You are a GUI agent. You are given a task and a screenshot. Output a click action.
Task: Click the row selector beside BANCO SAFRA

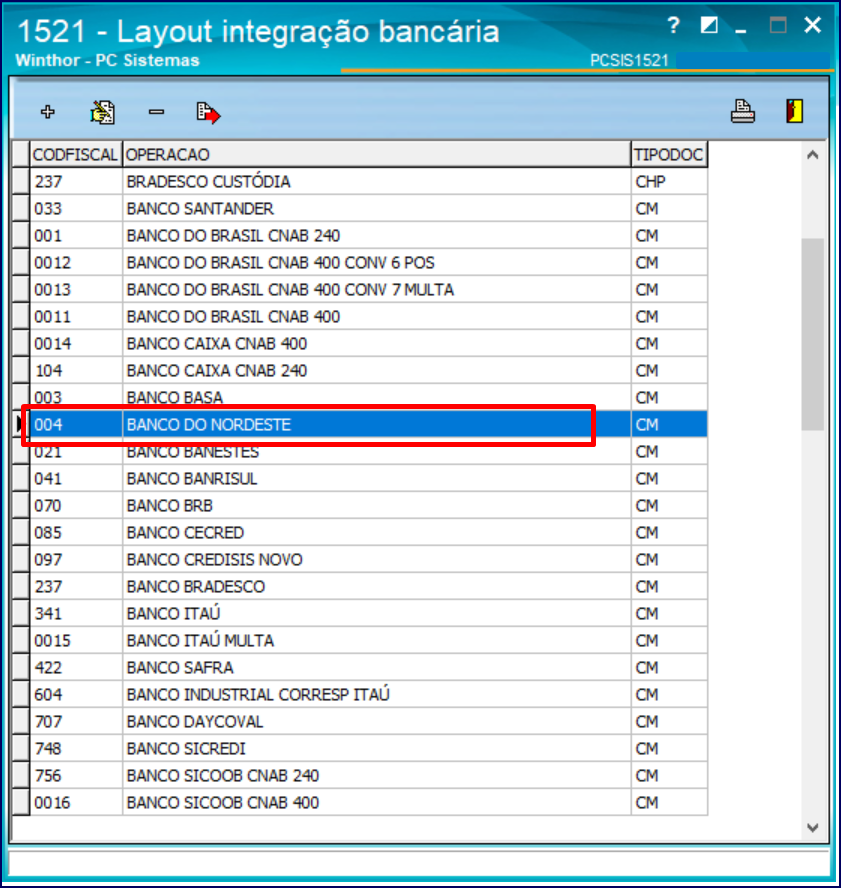coord(21,668)
